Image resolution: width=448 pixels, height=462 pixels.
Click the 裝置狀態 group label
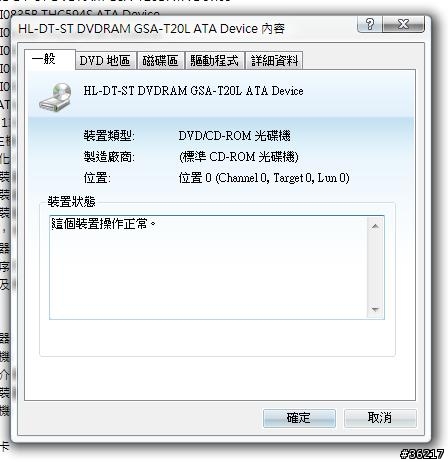[72, 202]
